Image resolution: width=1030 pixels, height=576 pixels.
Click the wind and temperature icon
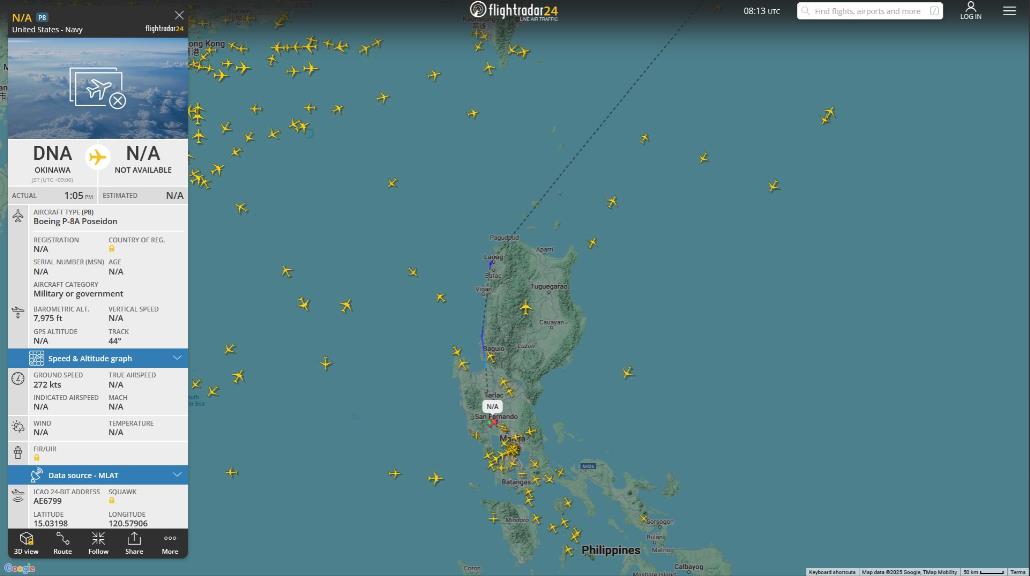click(18, 427)
